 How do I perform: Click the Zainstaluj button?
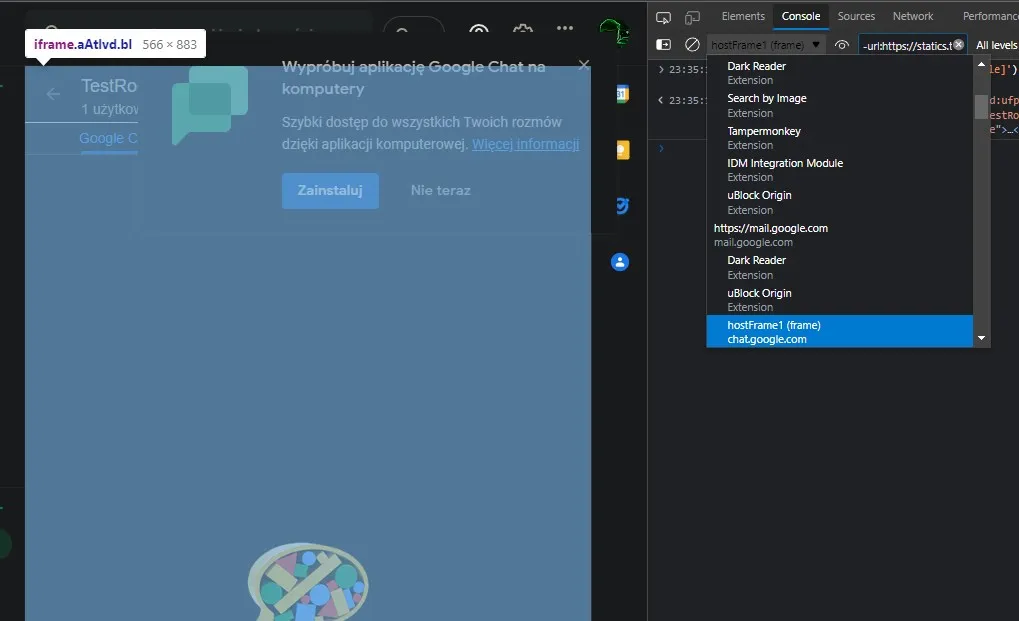[330, 190]
